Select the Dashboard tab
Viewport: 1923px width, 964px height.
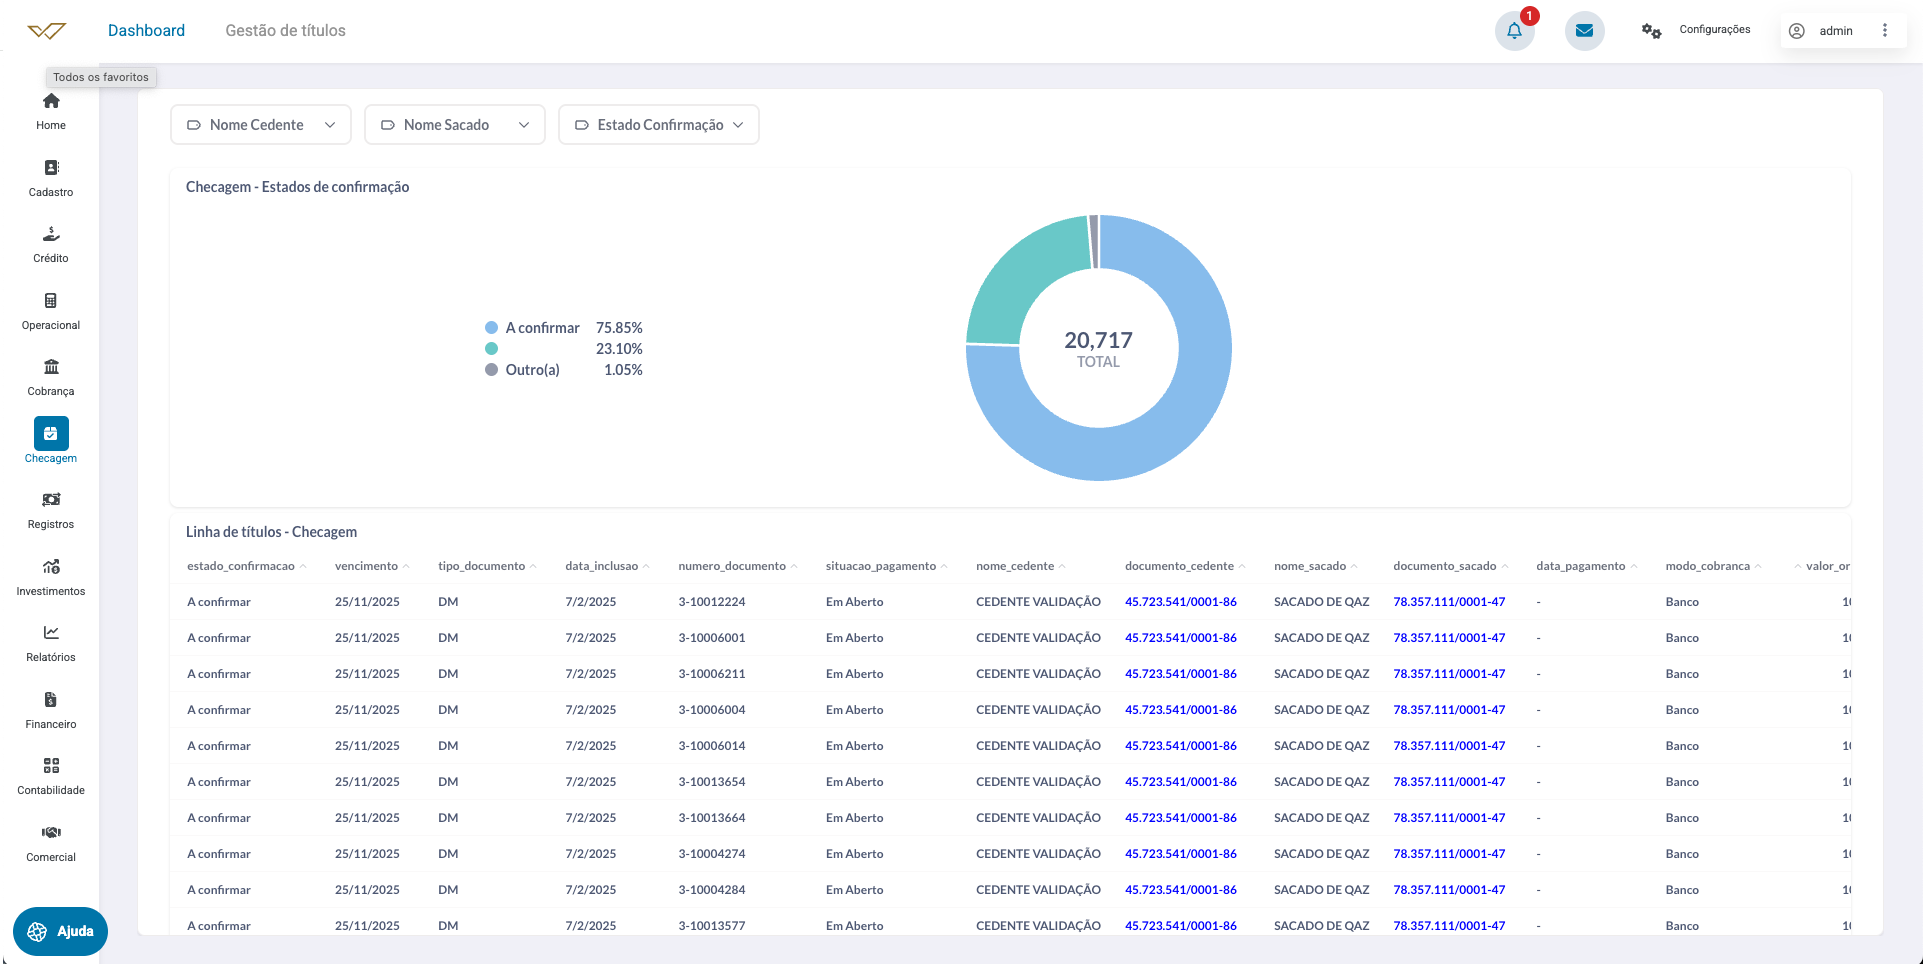[x=146, y=31]
